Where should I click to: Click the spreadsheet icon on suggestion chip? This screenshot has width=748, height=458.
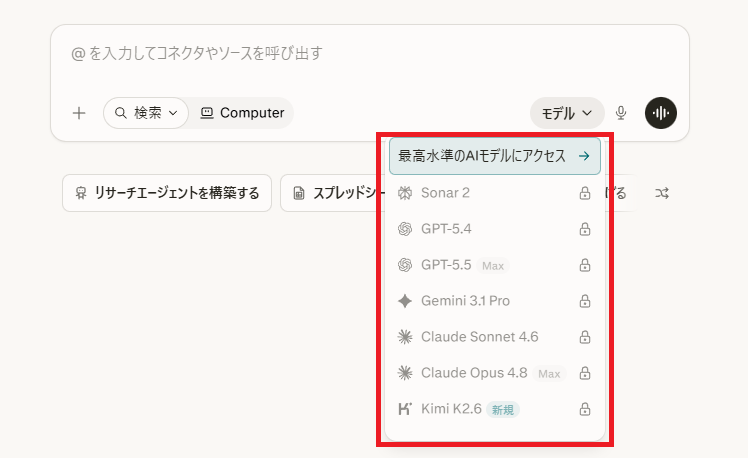click(299, 193)
